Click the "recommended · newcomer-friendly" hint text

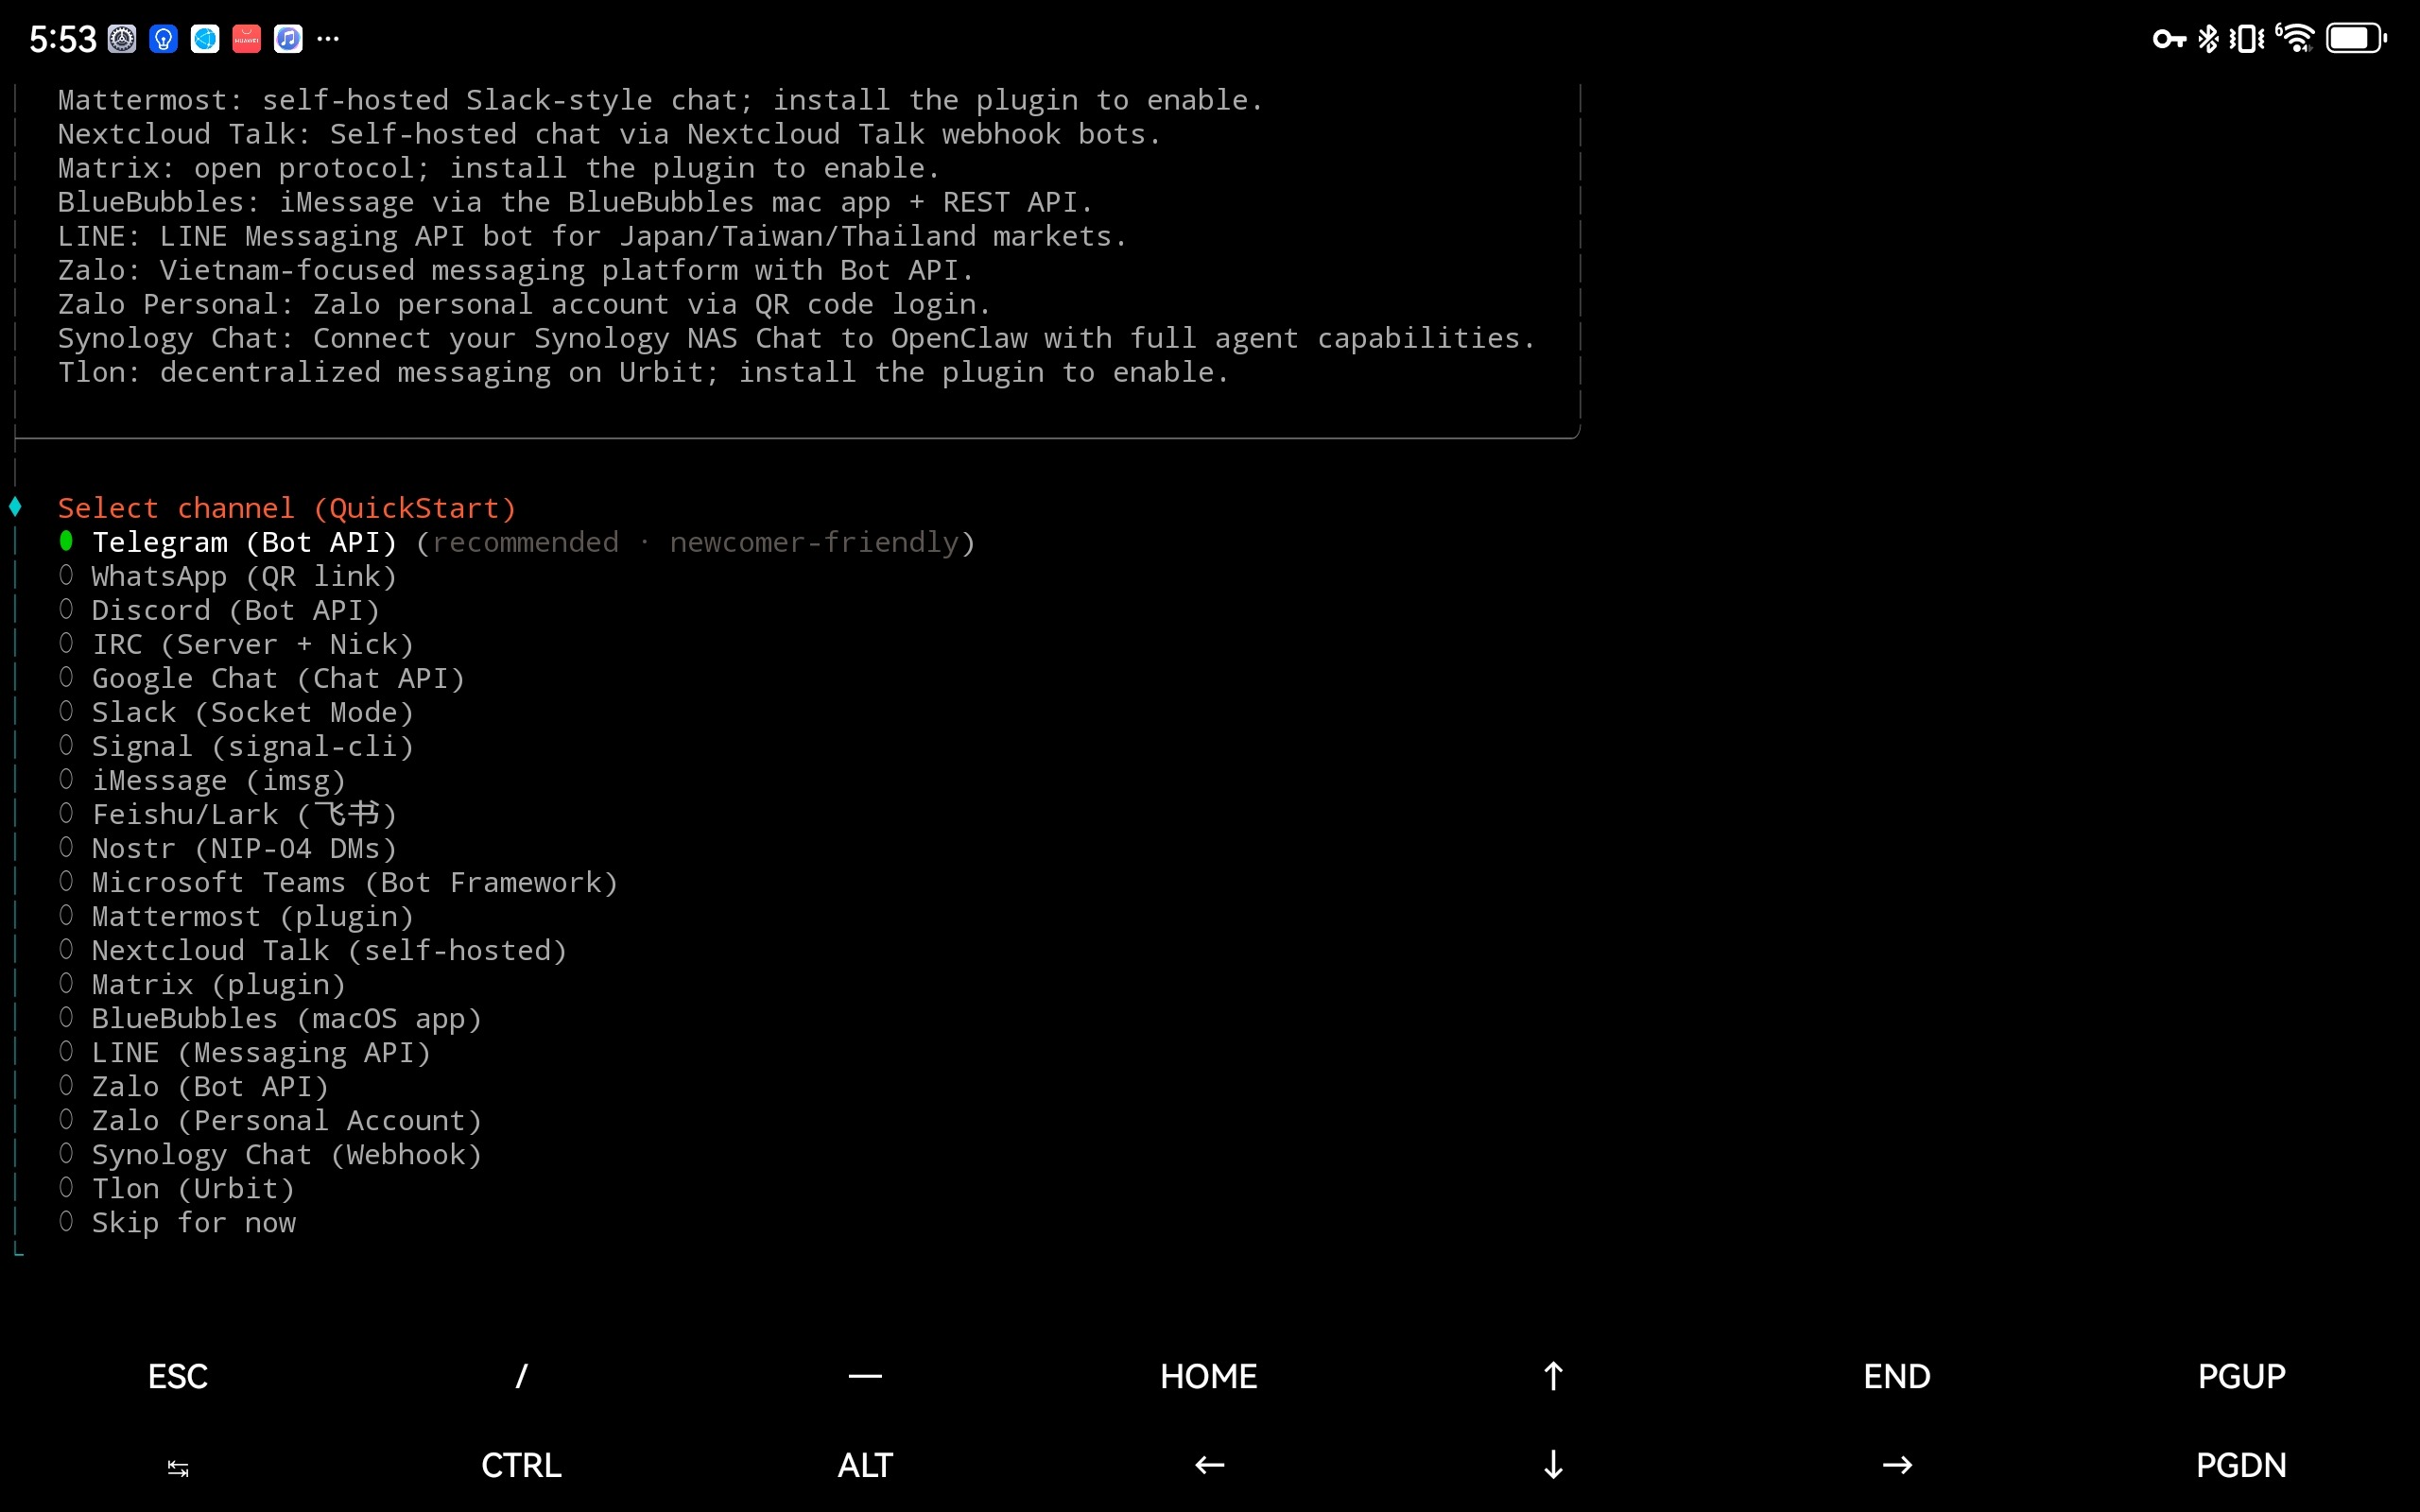tap(696, 542)
